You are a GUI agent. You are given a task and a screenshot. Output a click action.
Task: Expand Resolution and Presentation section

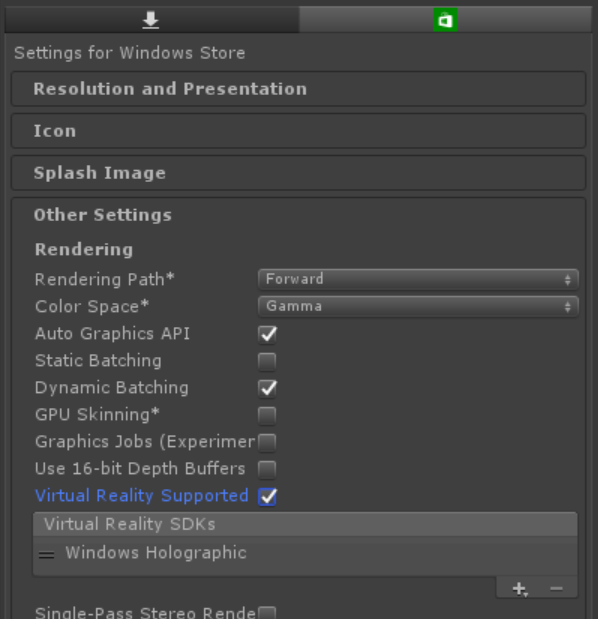click(298, 89)
